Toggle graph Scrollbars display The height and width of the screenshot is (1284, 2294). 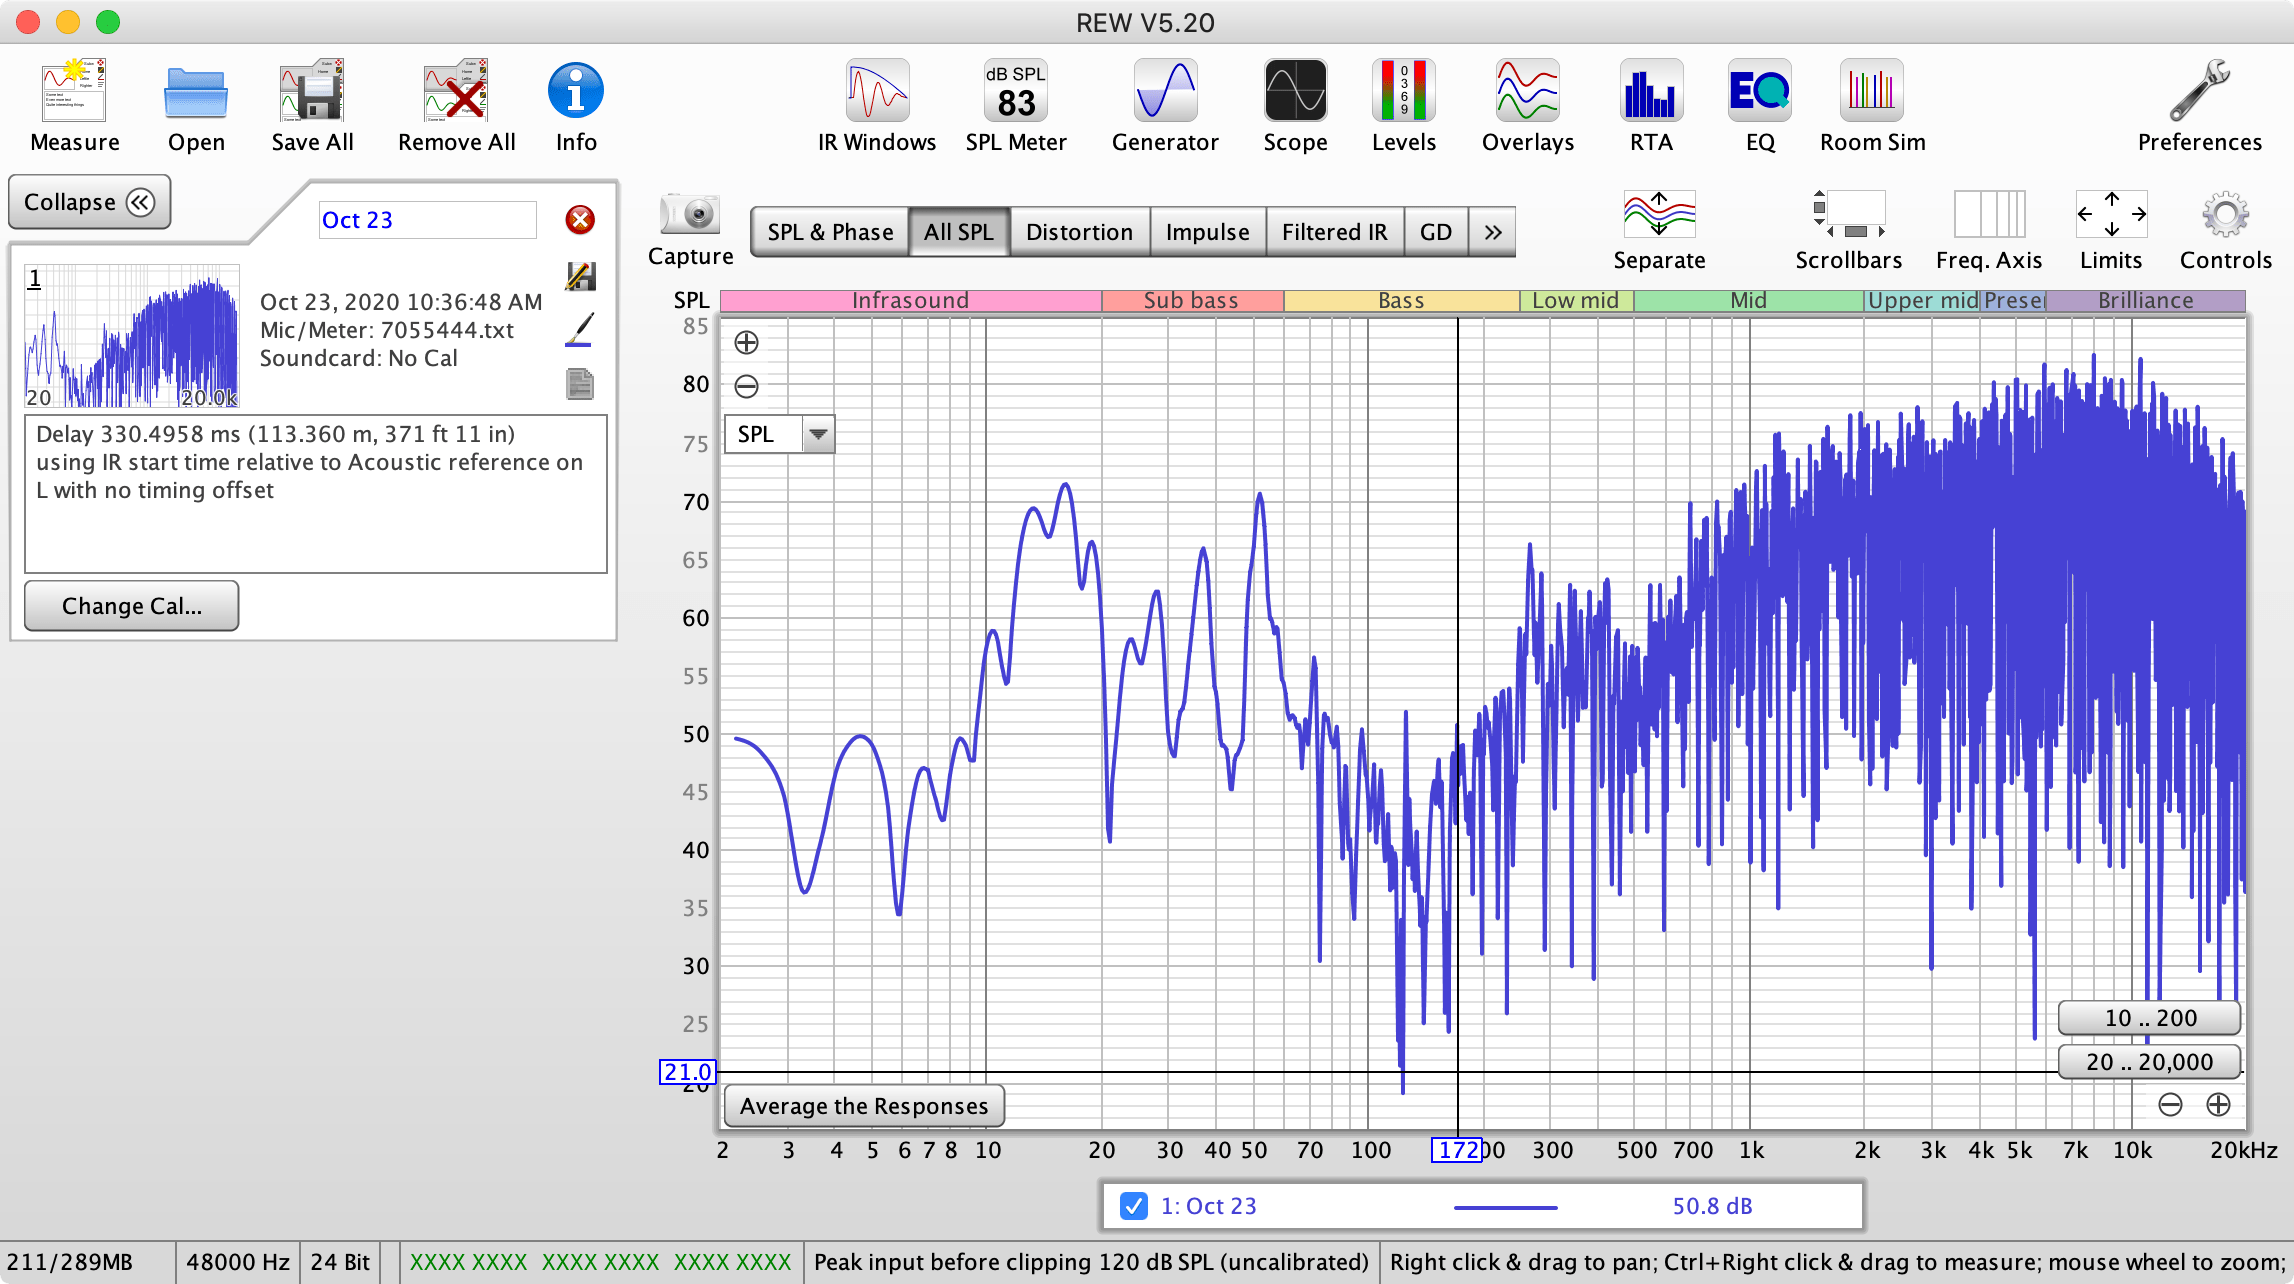1848,230
